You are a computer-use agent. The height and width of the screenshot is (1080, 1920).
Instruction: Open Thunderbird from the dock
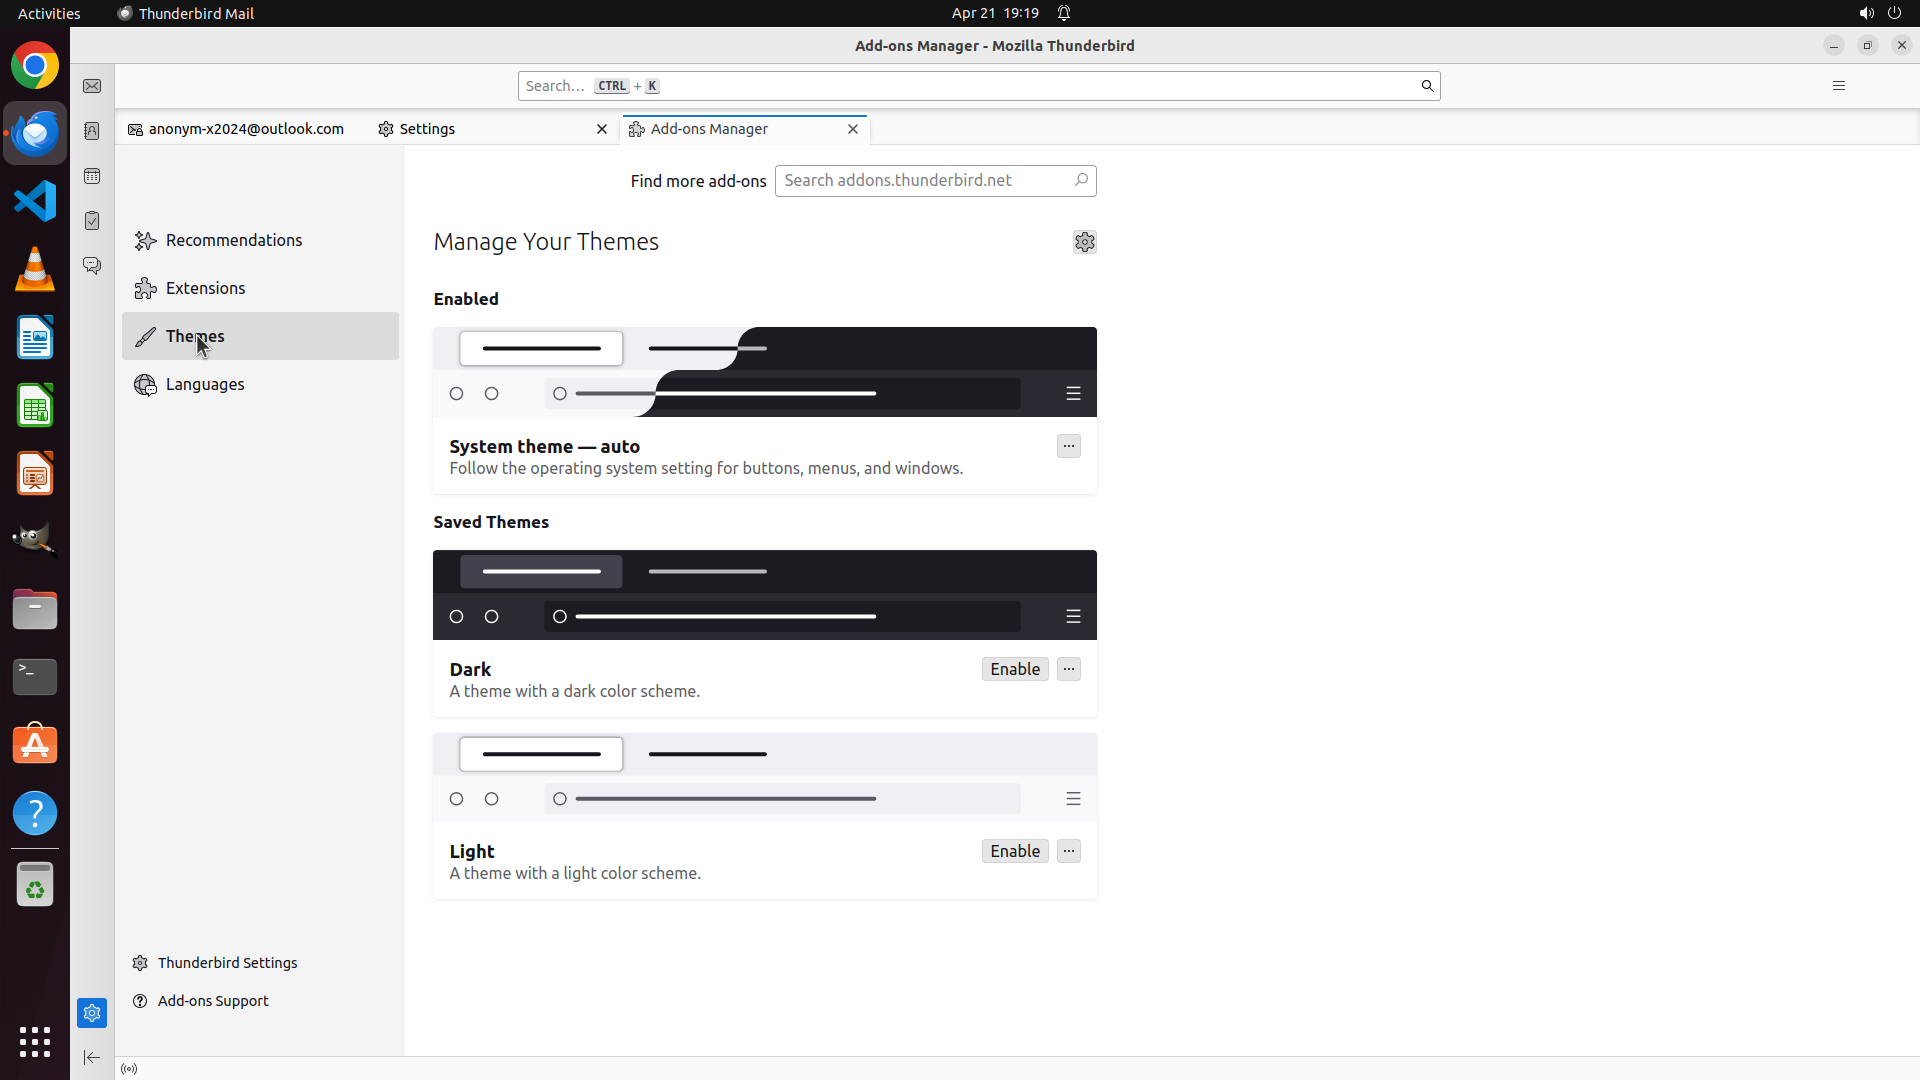(35, 133)
